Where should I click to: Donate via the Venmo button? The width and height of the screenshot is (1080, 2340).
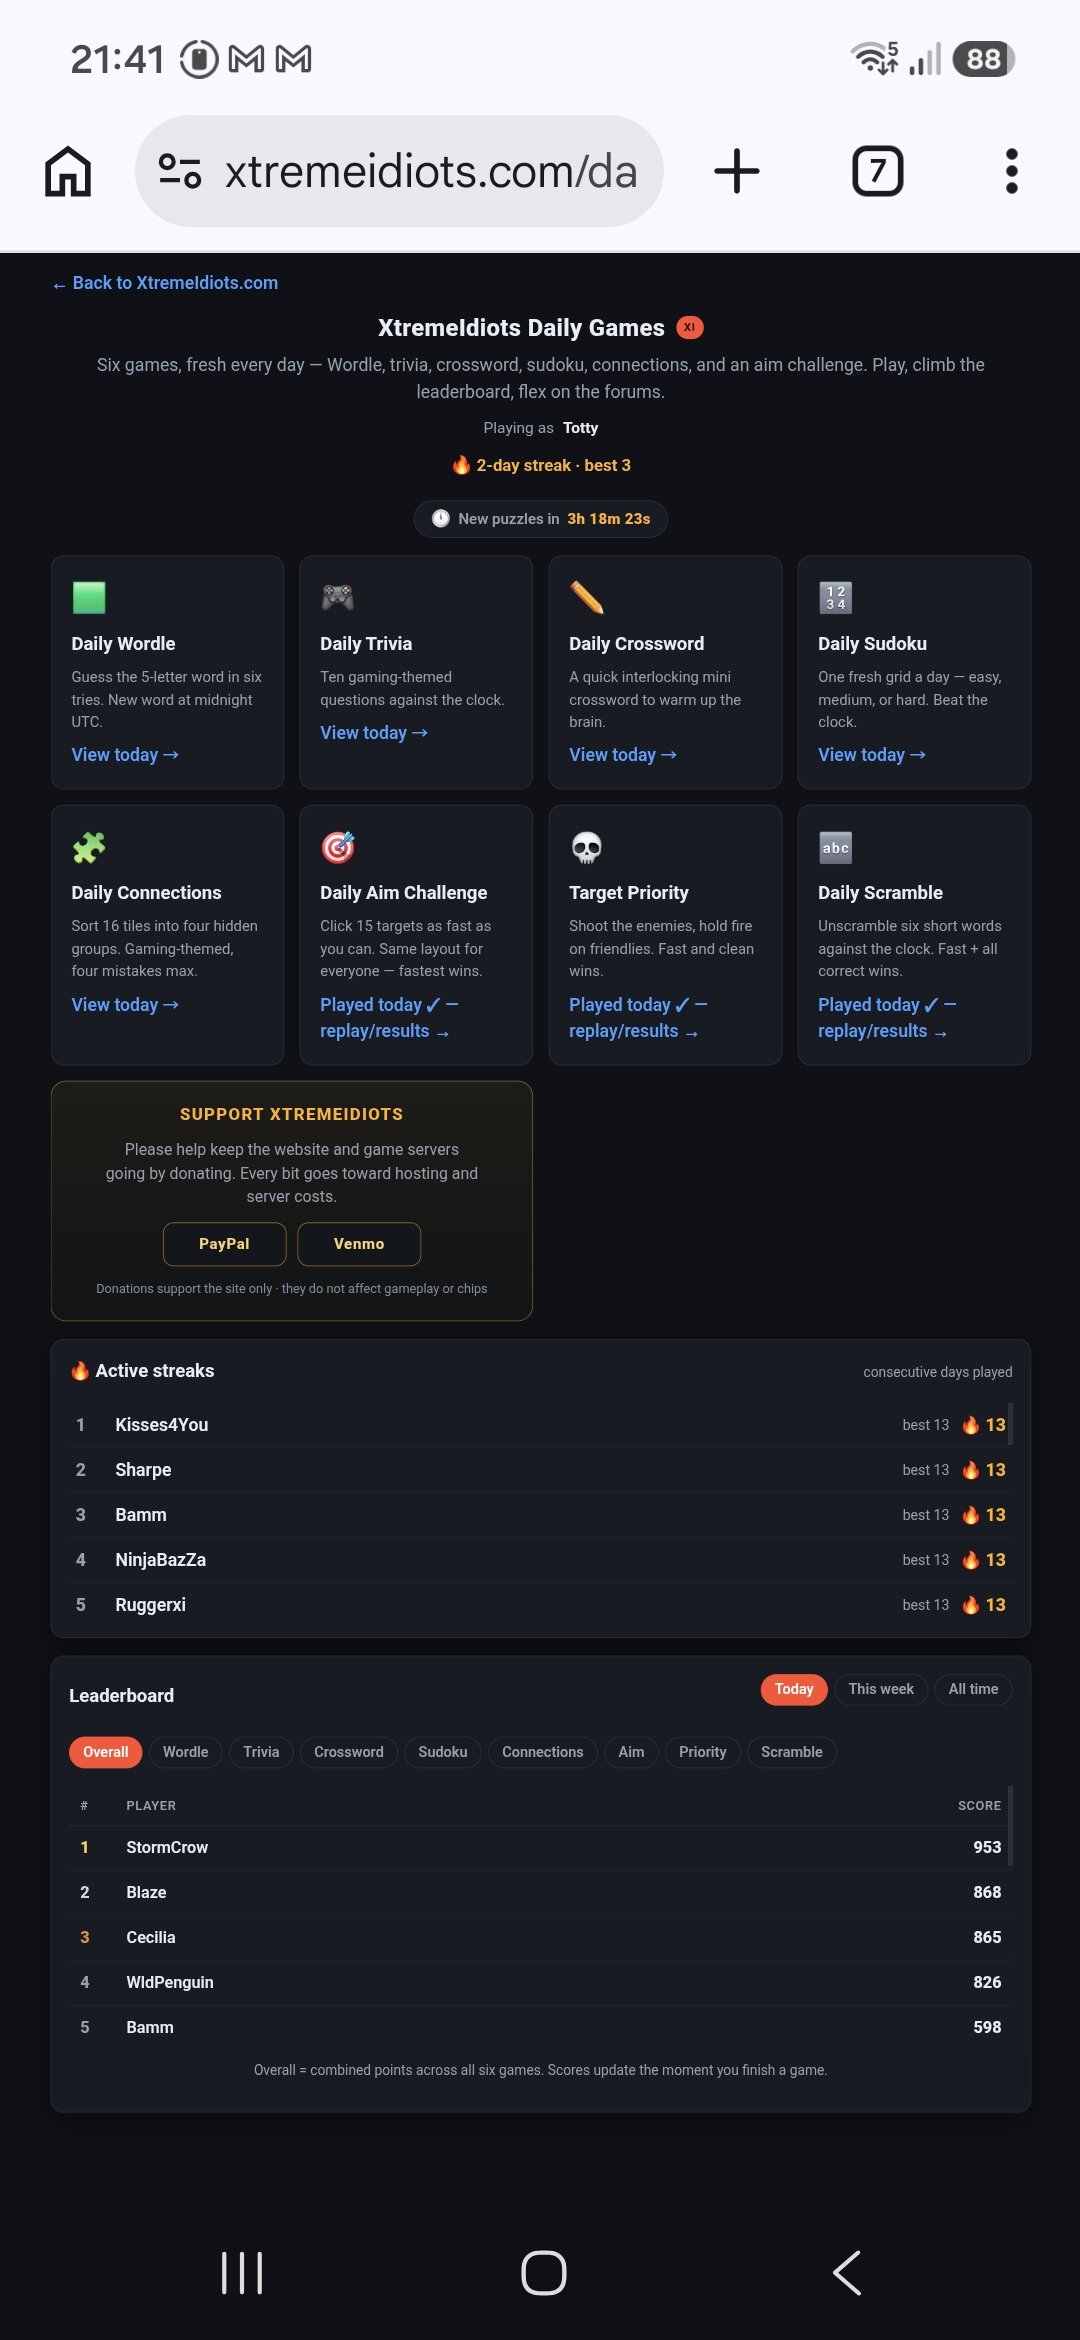click(x=359, y=1244)
